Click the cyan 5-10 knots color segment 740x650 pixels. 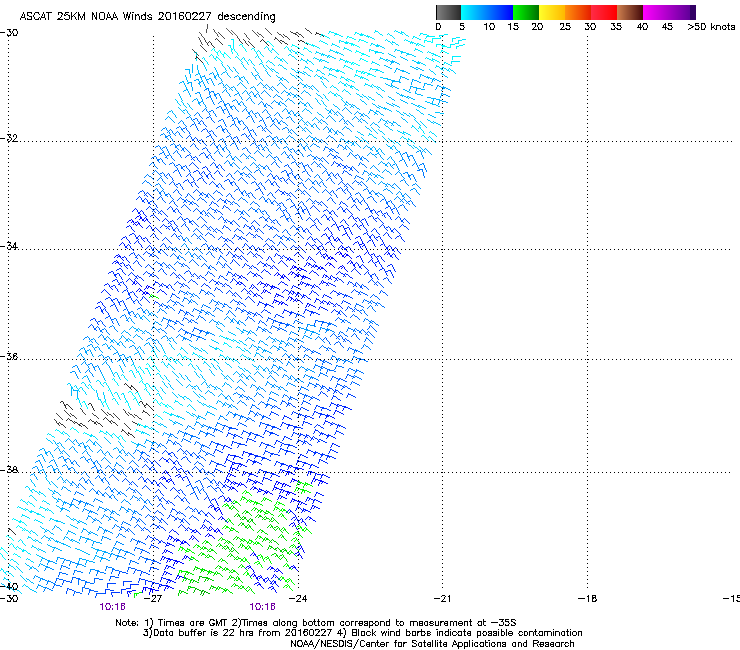(474, 12)
